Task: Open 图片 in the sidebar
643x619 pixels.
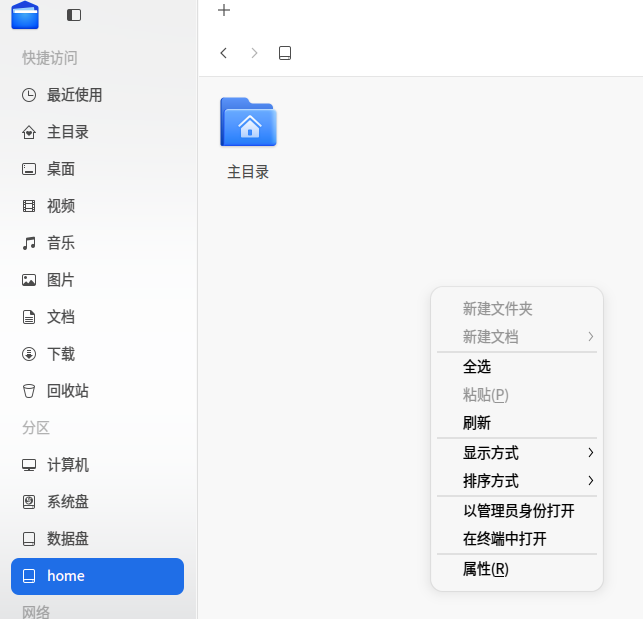Action: (x=98, y=280)
